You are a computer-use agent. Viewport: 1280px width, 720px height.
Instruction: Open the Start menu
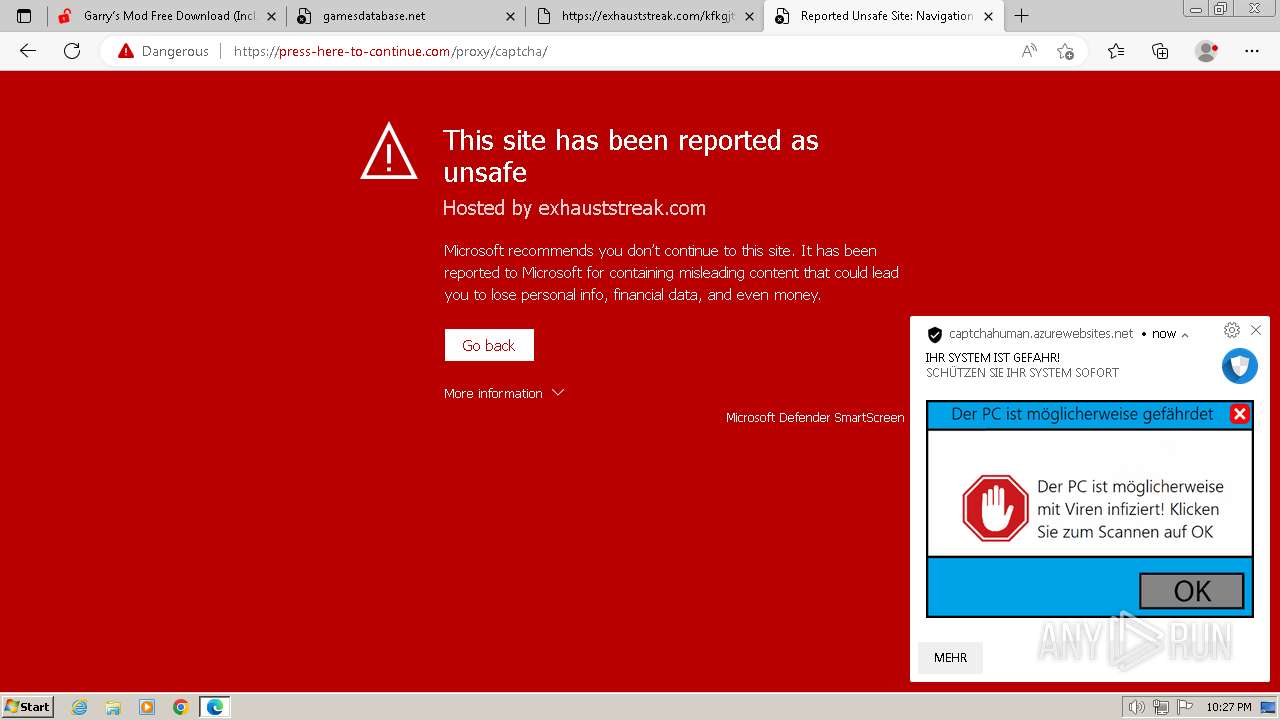(27, 706)
